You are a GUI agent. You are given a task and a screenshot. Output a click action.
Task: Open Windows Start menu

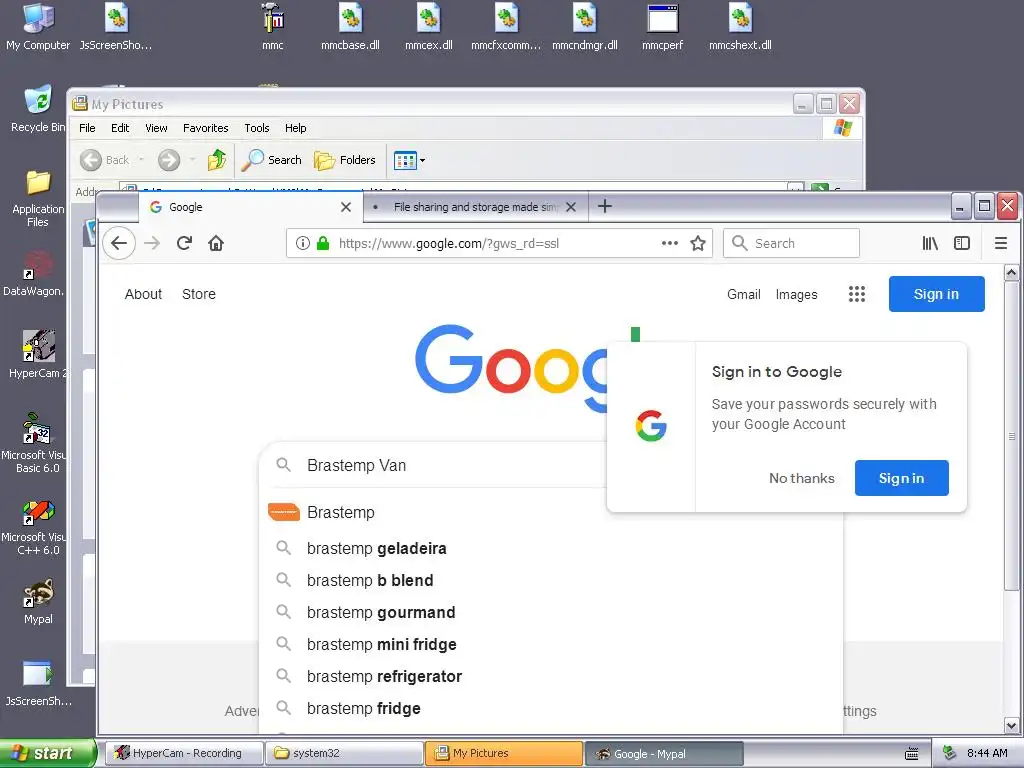[x=47, y=753]
